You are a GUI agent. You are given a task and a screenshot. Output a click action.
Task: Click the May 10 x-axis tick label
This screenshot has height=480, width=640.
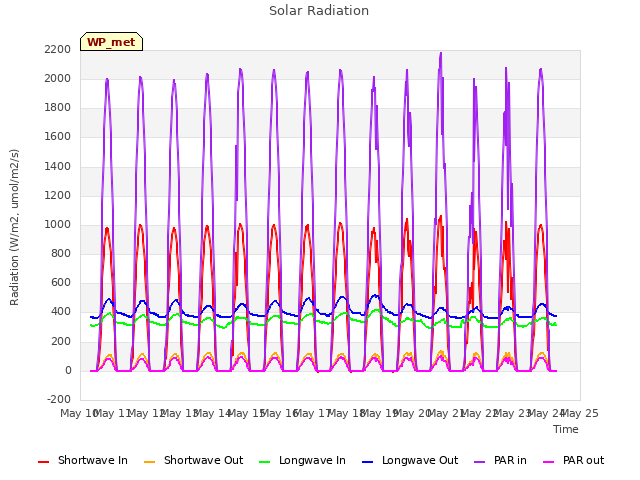(x=79, y=413)
